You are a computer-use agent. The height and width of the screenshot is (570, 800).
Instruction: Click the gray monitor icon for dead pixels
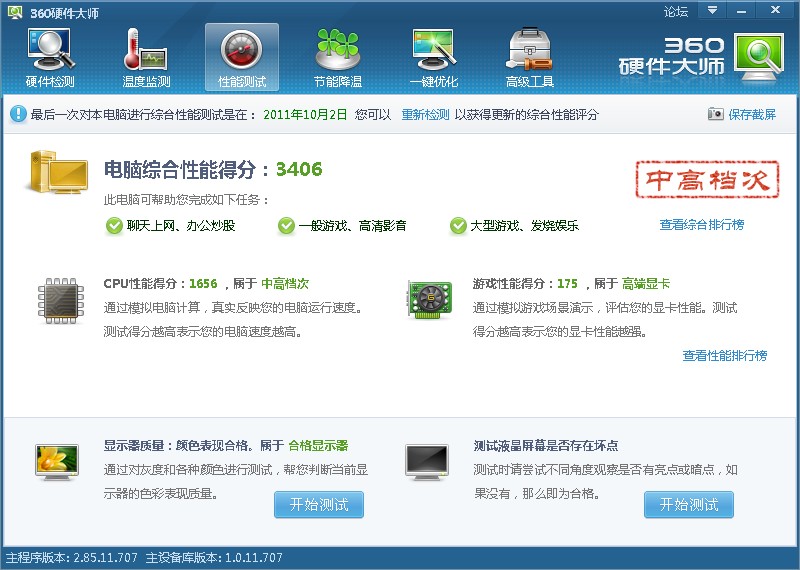click(x=427, y=462)
